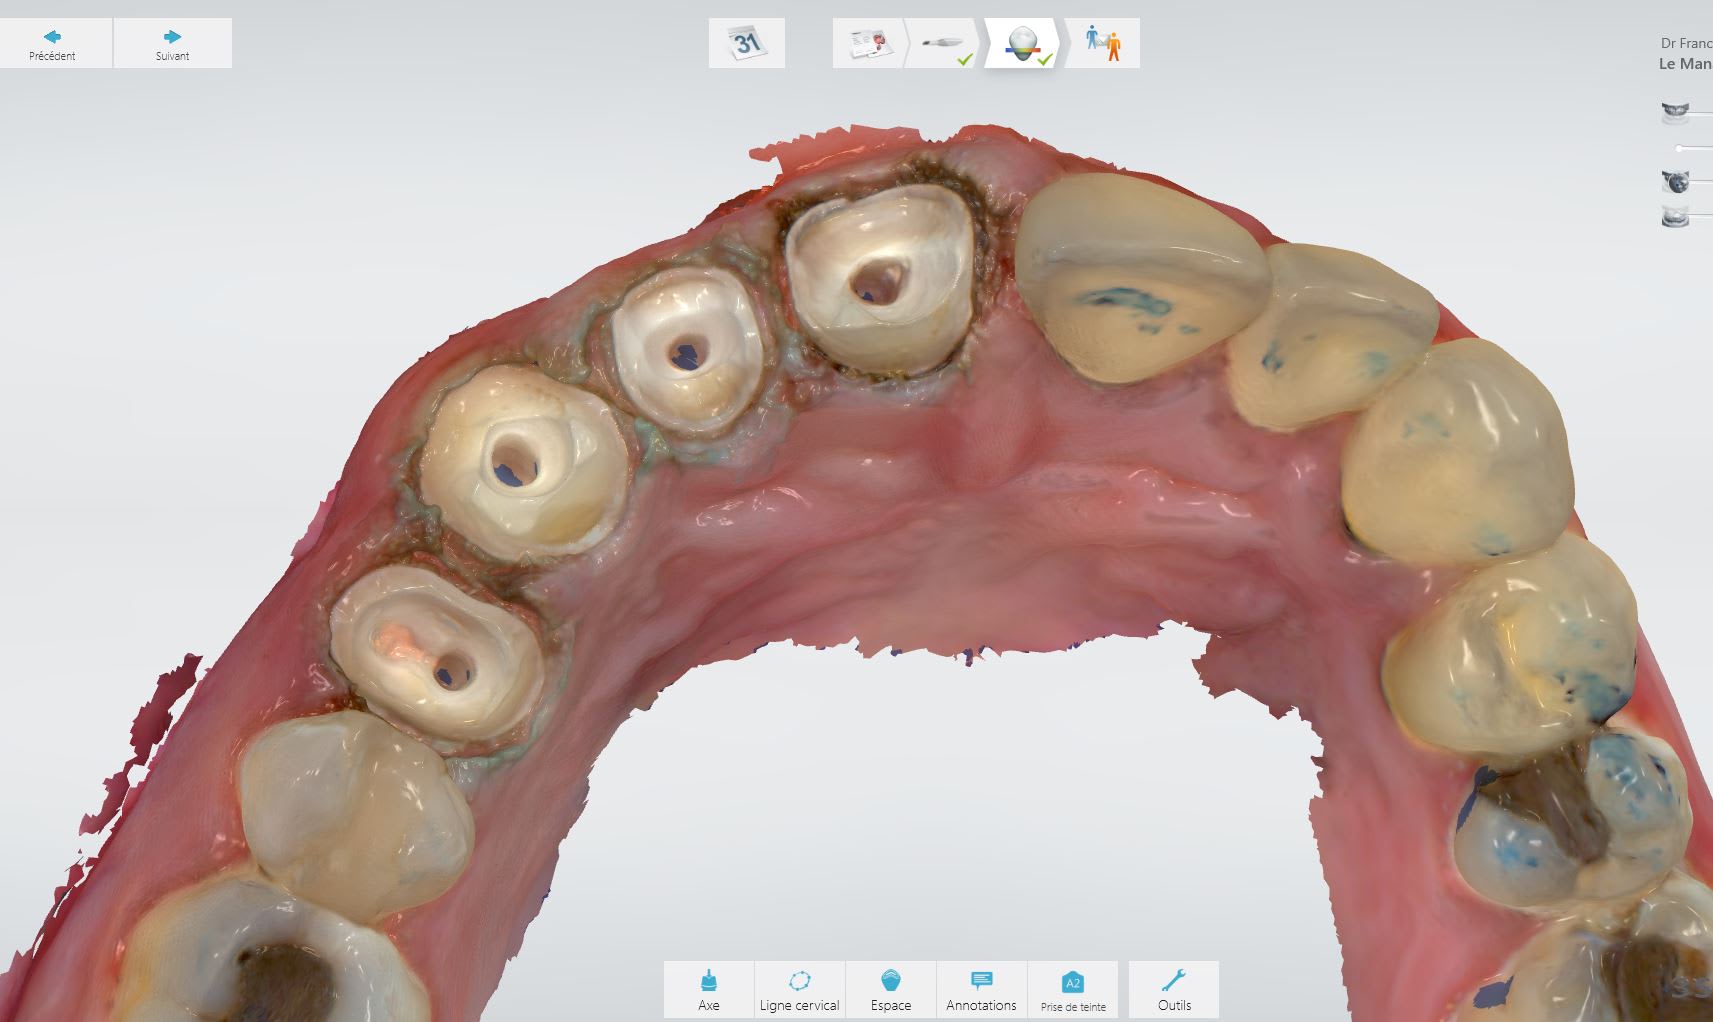Viewport: 1713px width, 1022px height.
Task: Toggle the preparation scan visibility icon
Action: click(1675, 182)
